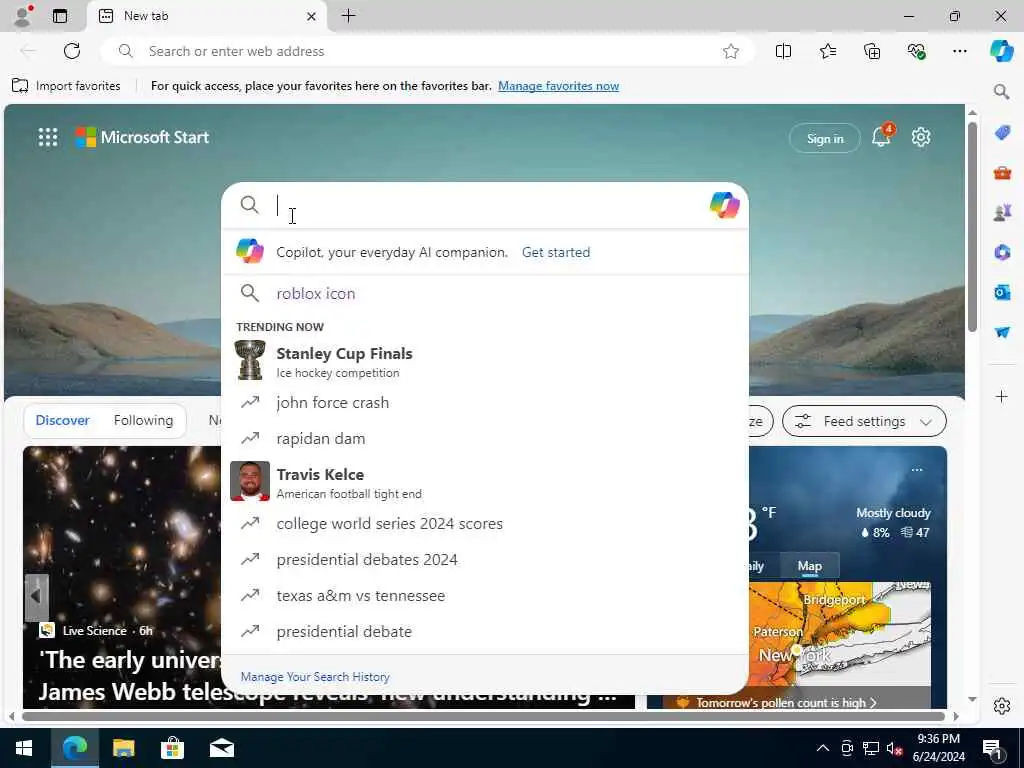Open the notifications bell
1024x768 pixels.
point(882,136)
